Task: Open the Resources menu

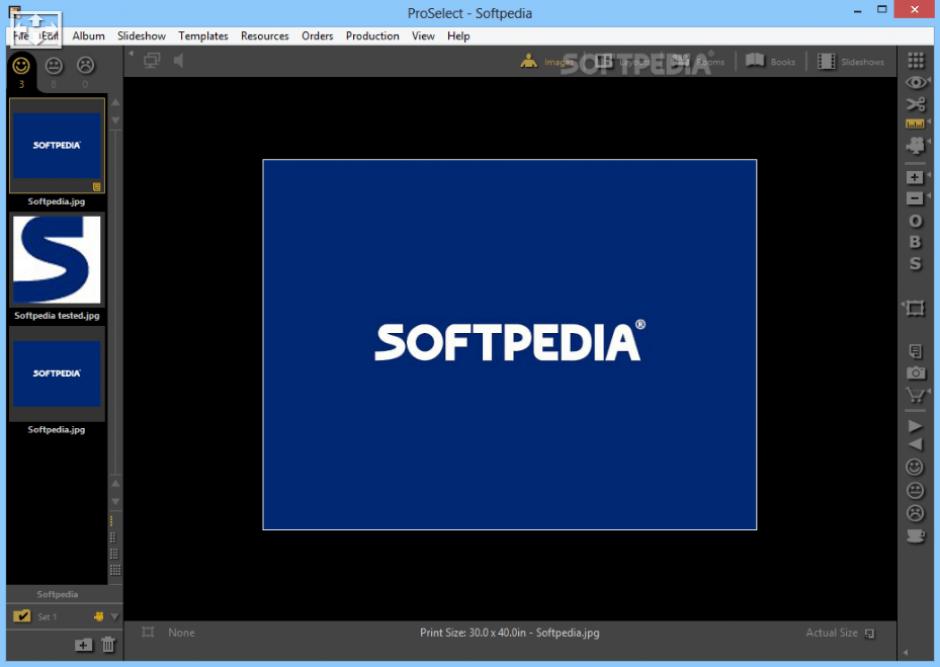Action: pos(264,36)
